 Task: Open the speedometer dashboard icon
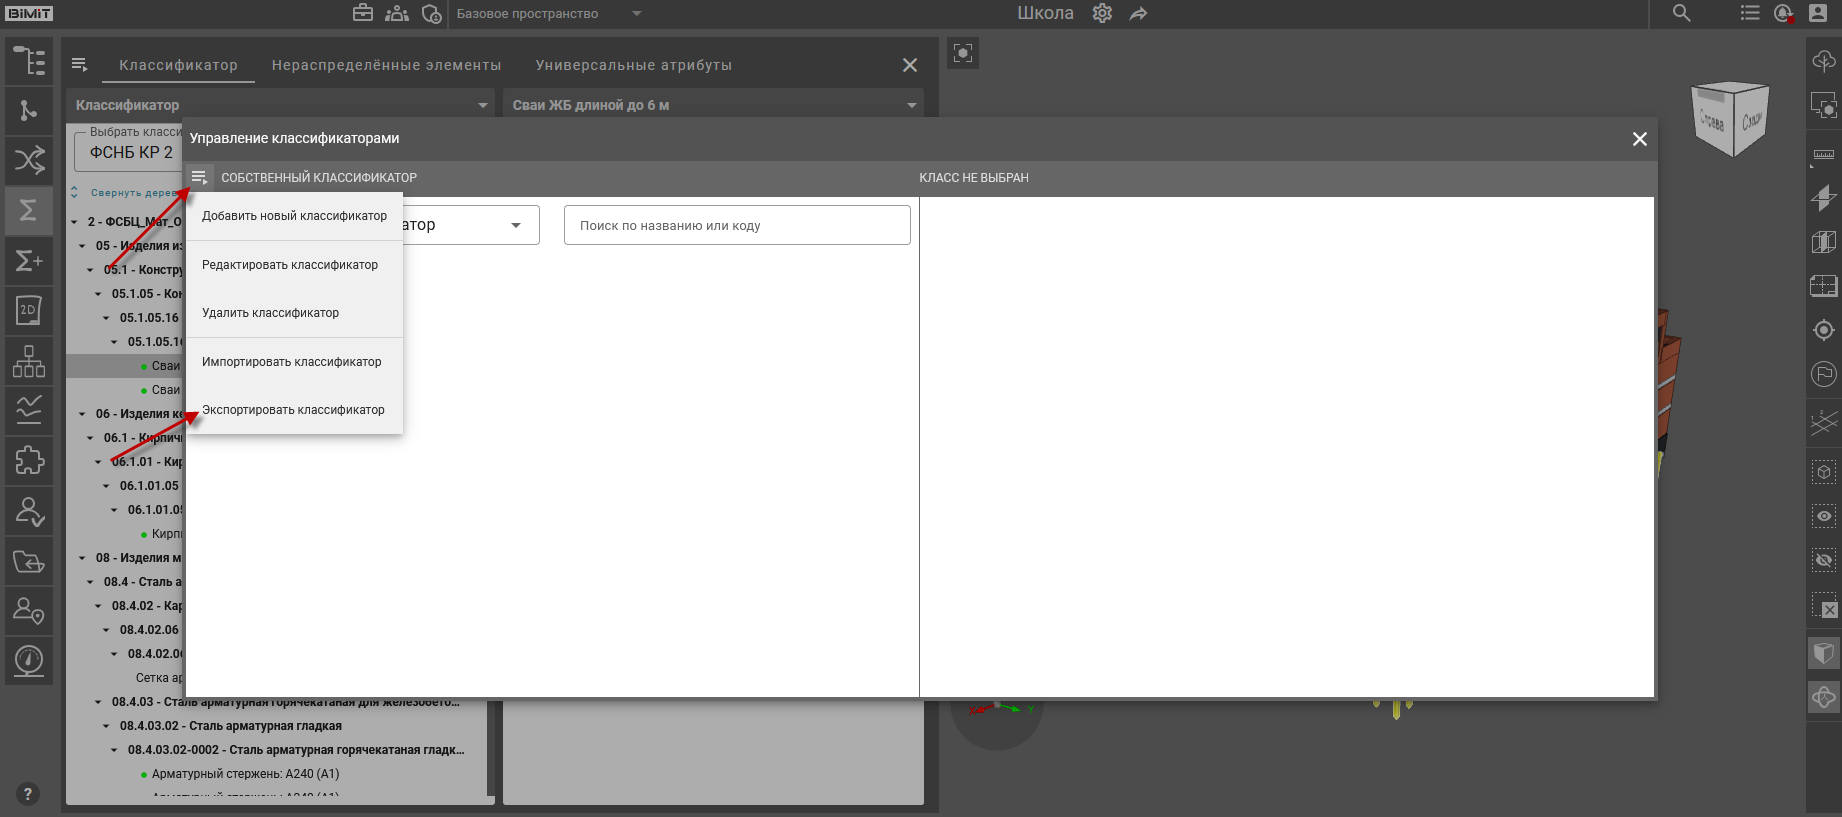29,660
